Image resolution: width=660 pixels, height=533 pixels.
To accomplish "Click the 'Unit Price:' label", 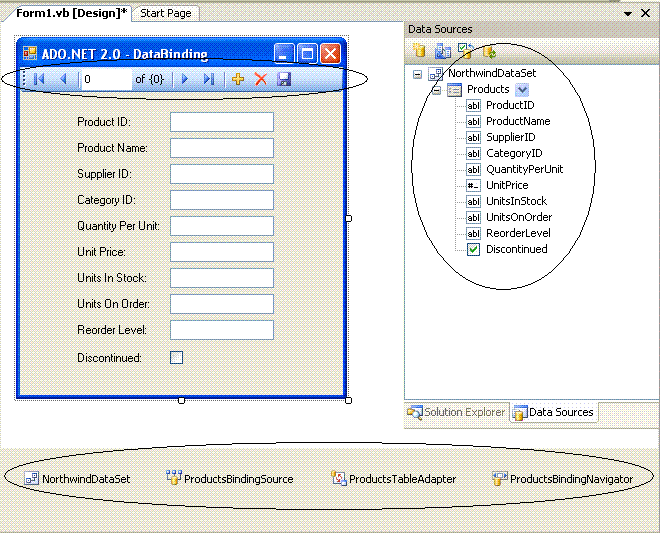I will (x=101, y=252).
